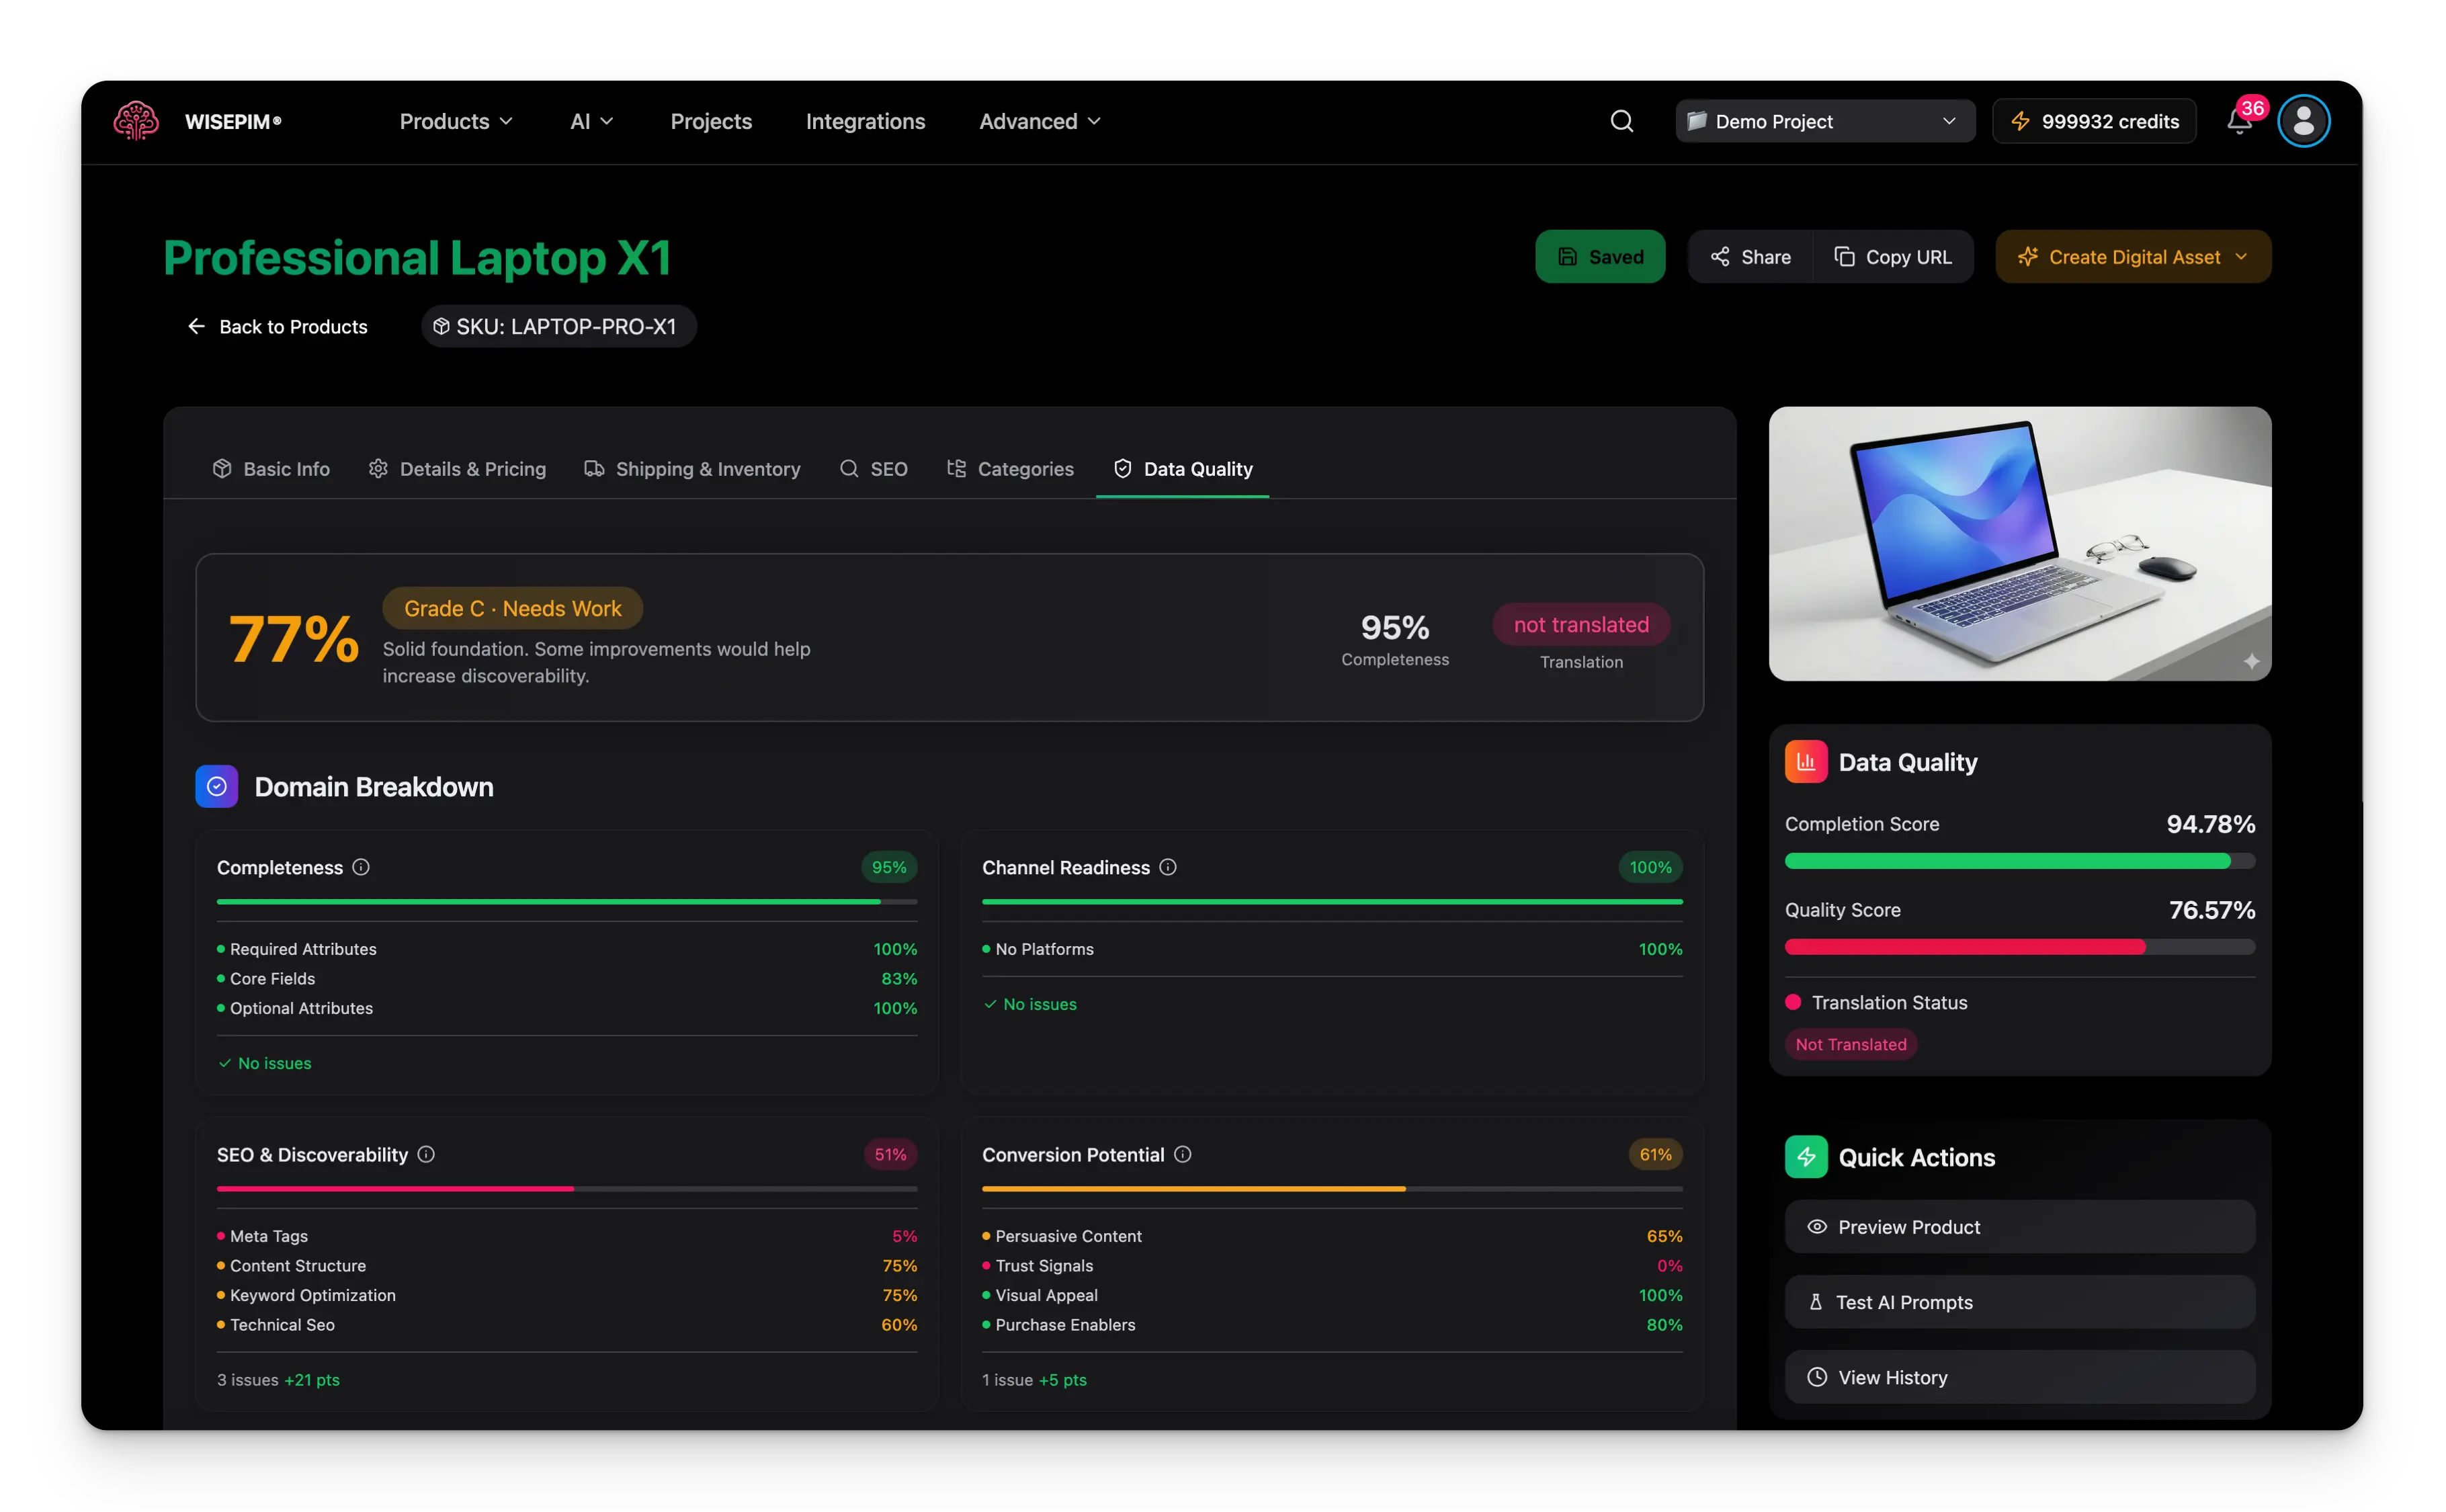
Task: Click the WisePIM brain logo icon
Action: pyautogui.click(x=136, y=121)
